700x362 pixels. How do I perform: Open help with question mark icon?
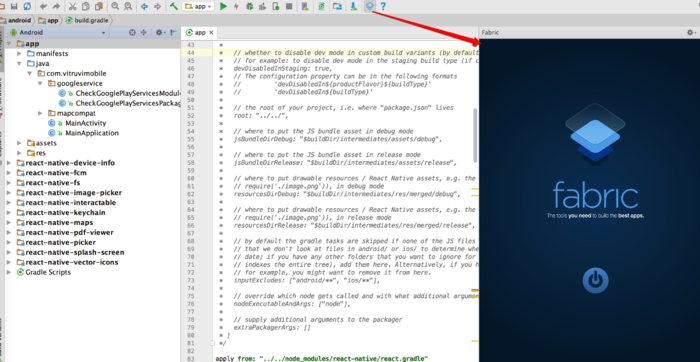pyautogui.click(x=383, y=6)
